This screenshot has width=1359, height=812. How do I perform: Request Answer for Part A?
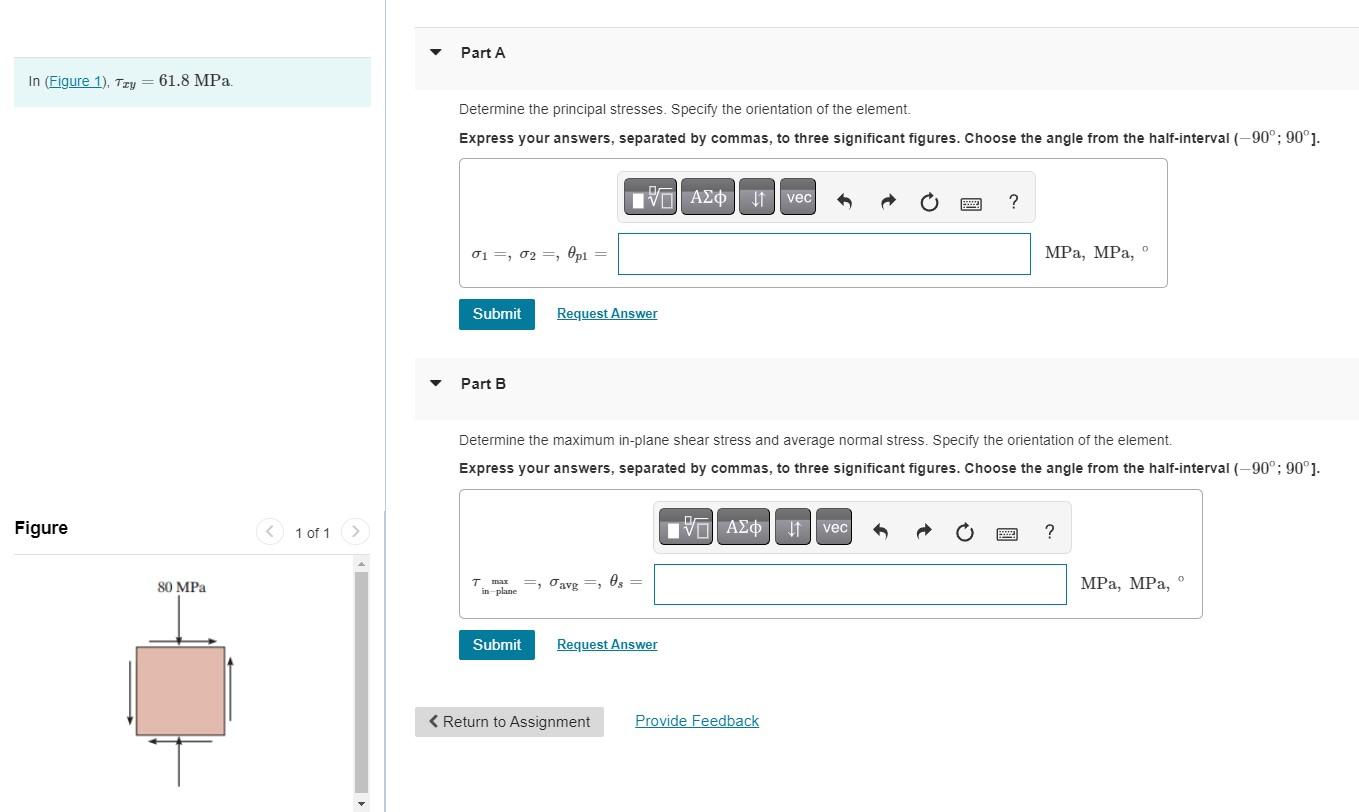pyautogui.click(x=606, y=313)
